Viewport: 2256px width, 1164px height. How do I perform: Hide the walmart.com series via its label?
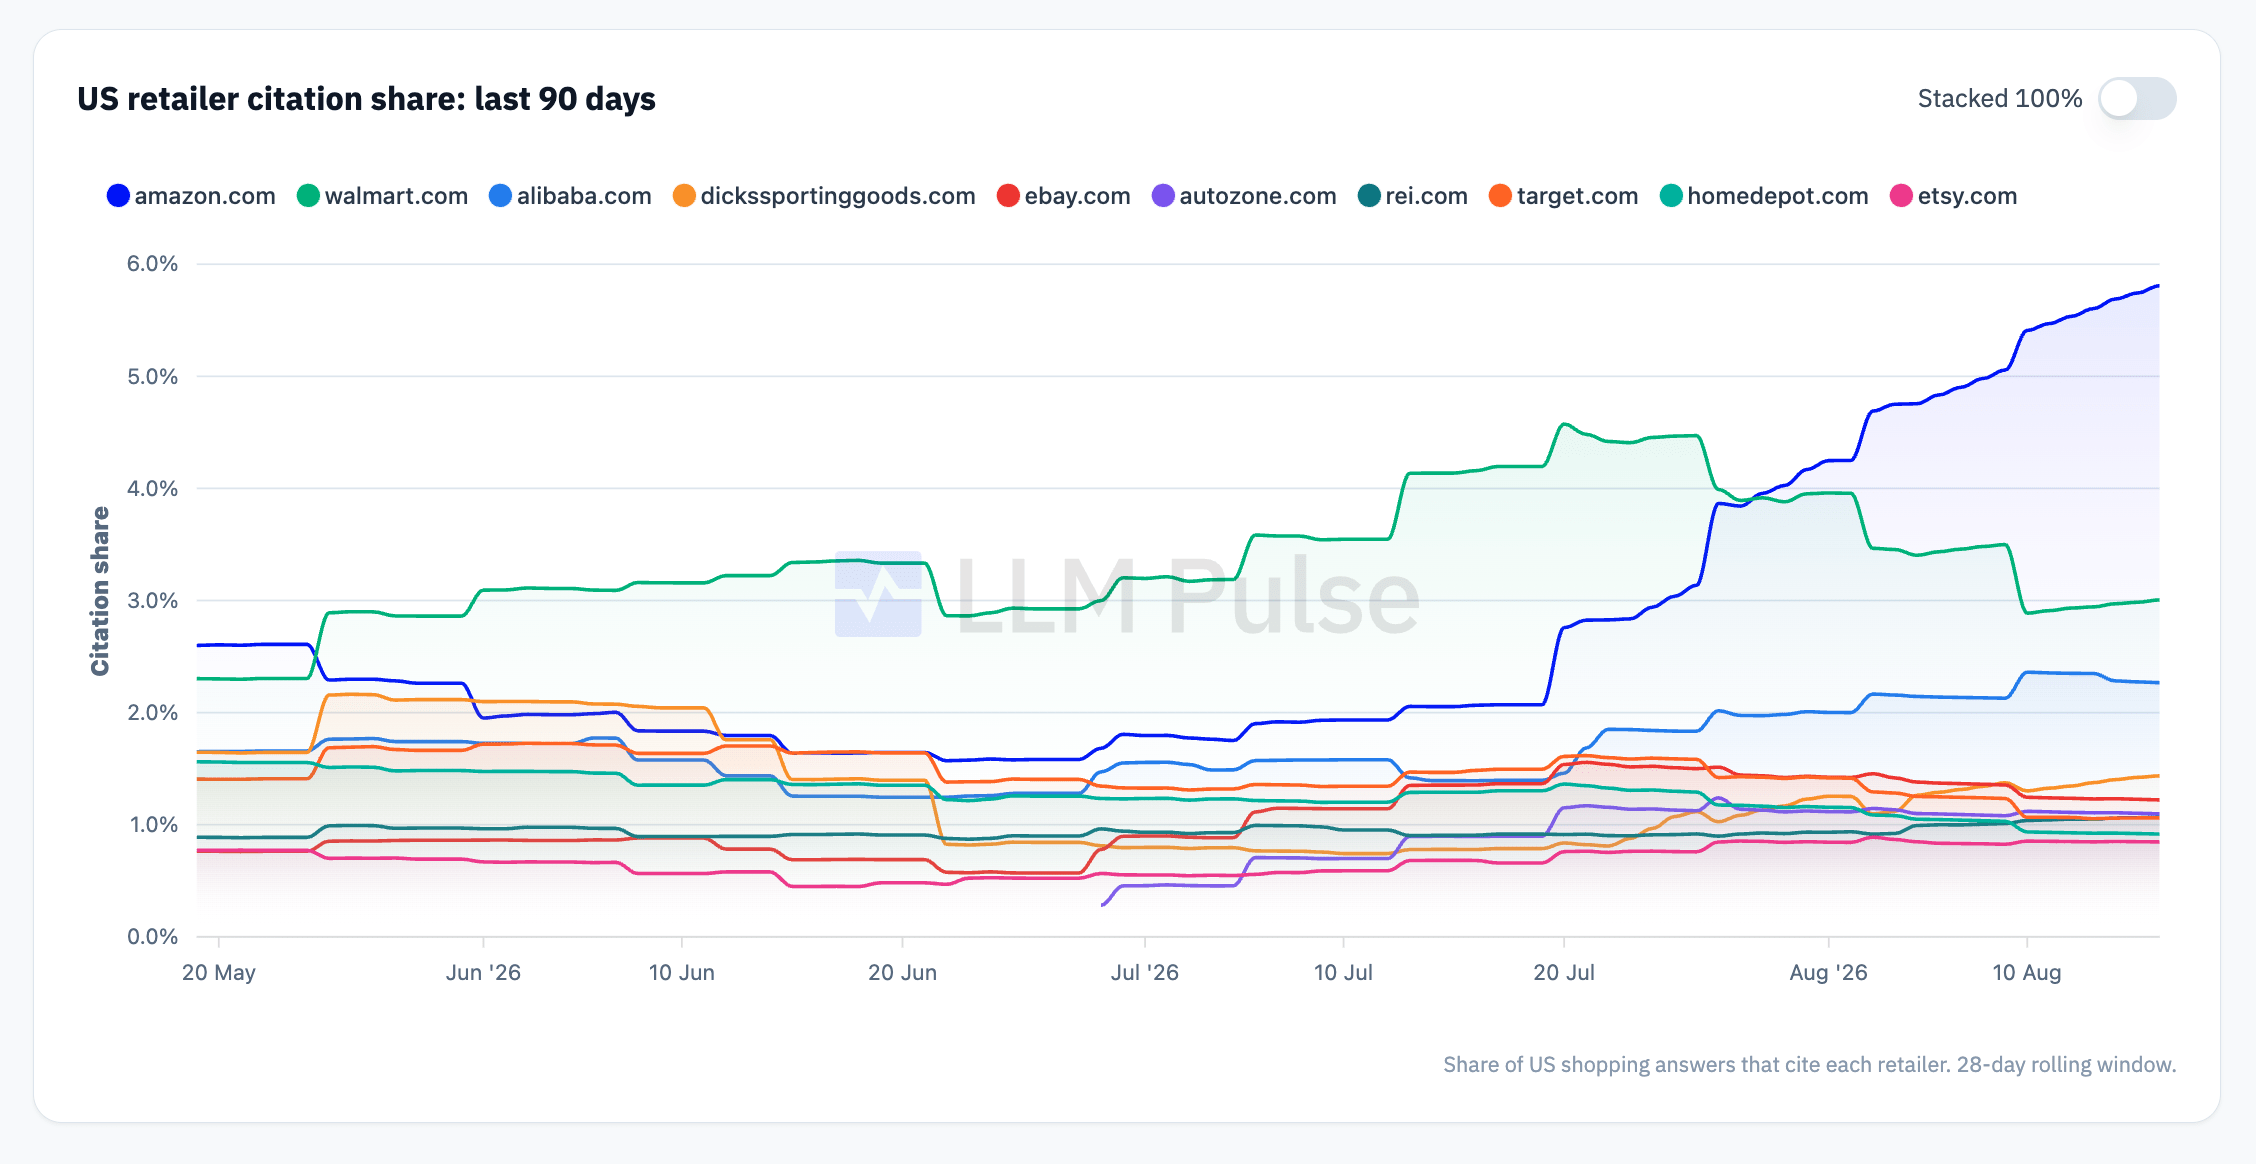(x=396, y=196)
